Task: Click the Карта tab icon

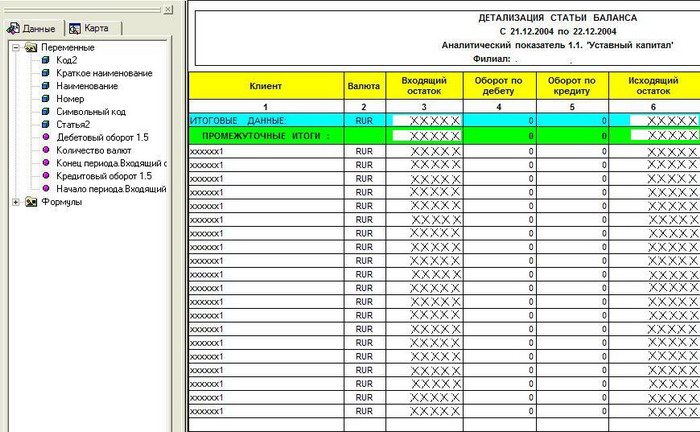Action: pos(75,29)
